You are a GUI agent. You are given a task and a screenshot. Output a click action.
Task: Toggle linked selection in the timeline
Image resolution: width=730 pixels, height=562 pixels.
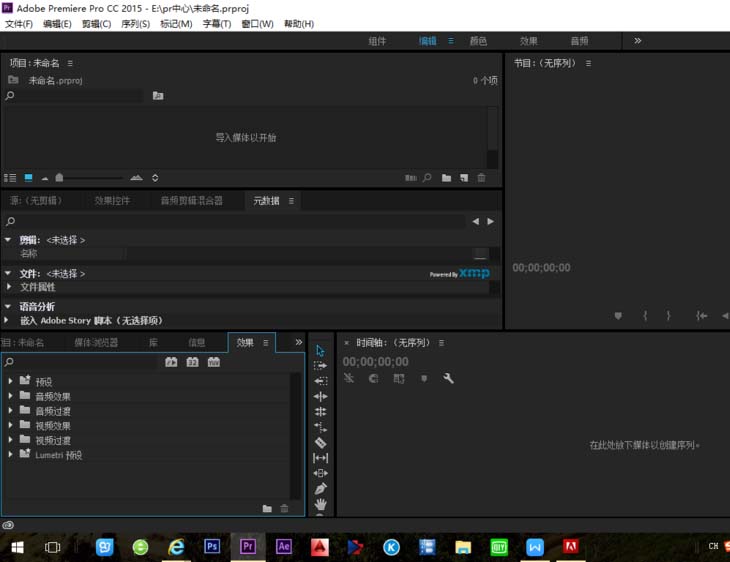[x=399, y=378]
